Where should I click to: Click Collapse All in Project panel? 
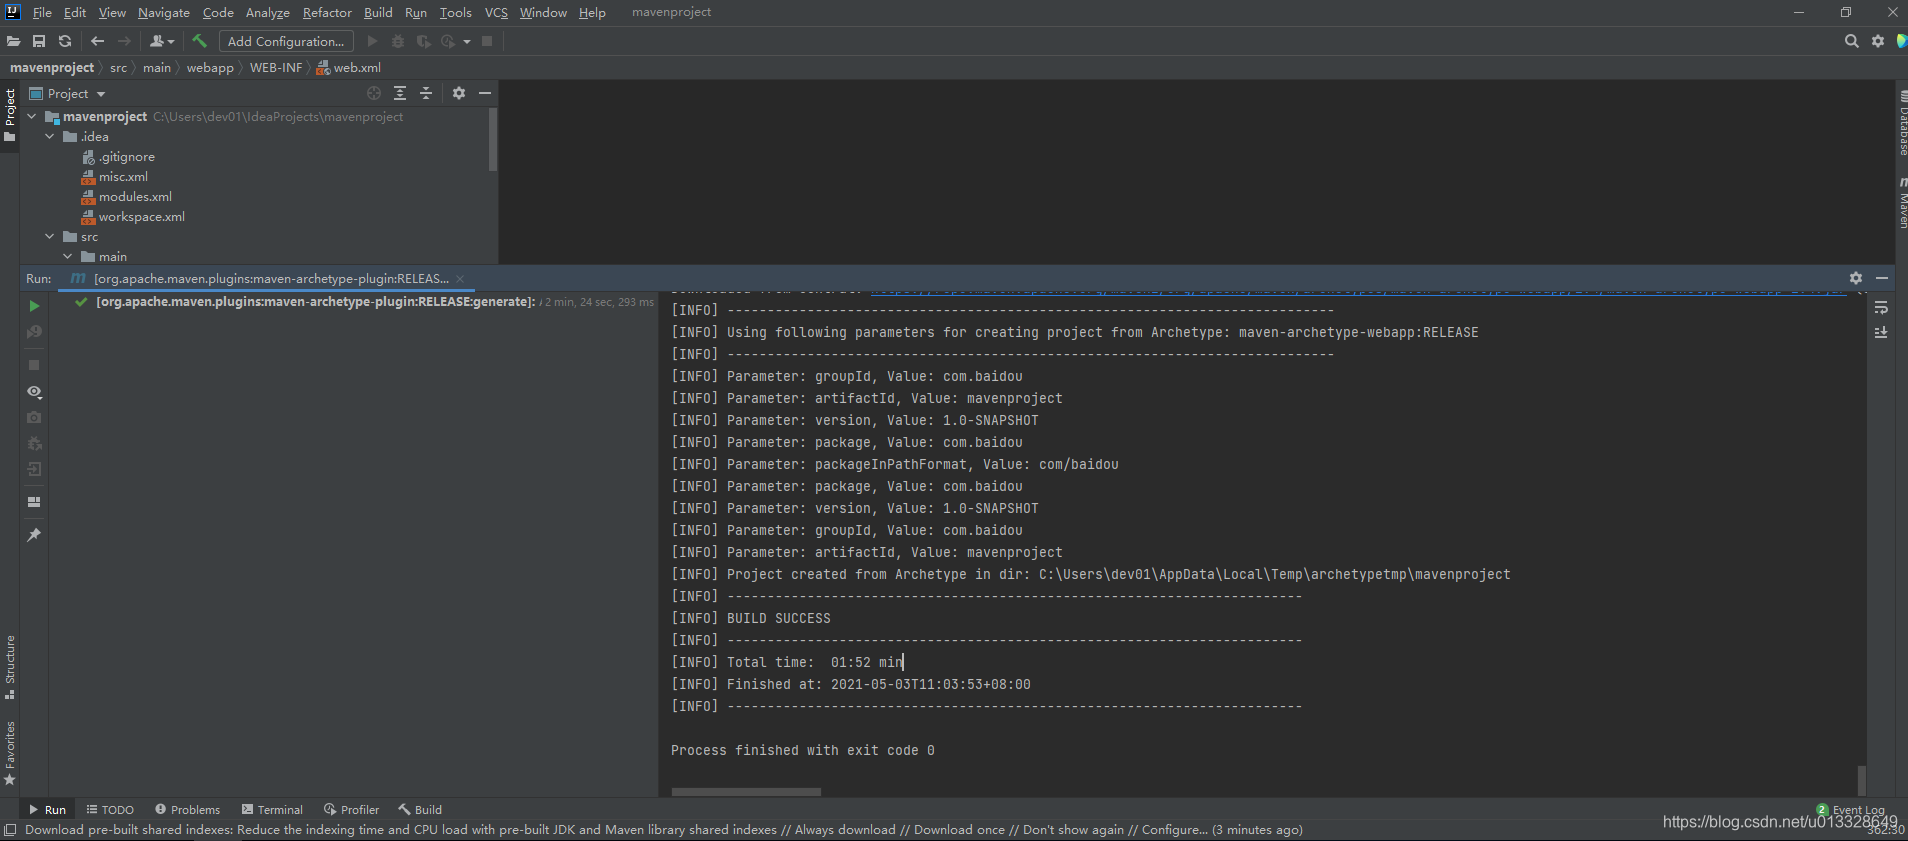point(426,93)
